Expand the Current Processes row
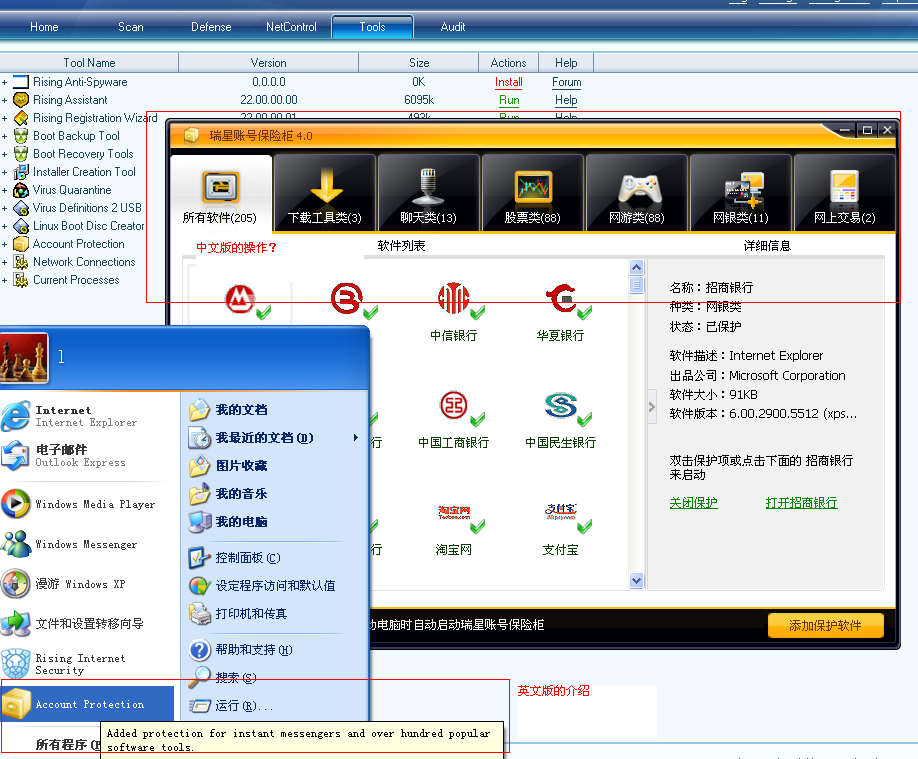This screenshot has height=759, width=918. point(5,281)
